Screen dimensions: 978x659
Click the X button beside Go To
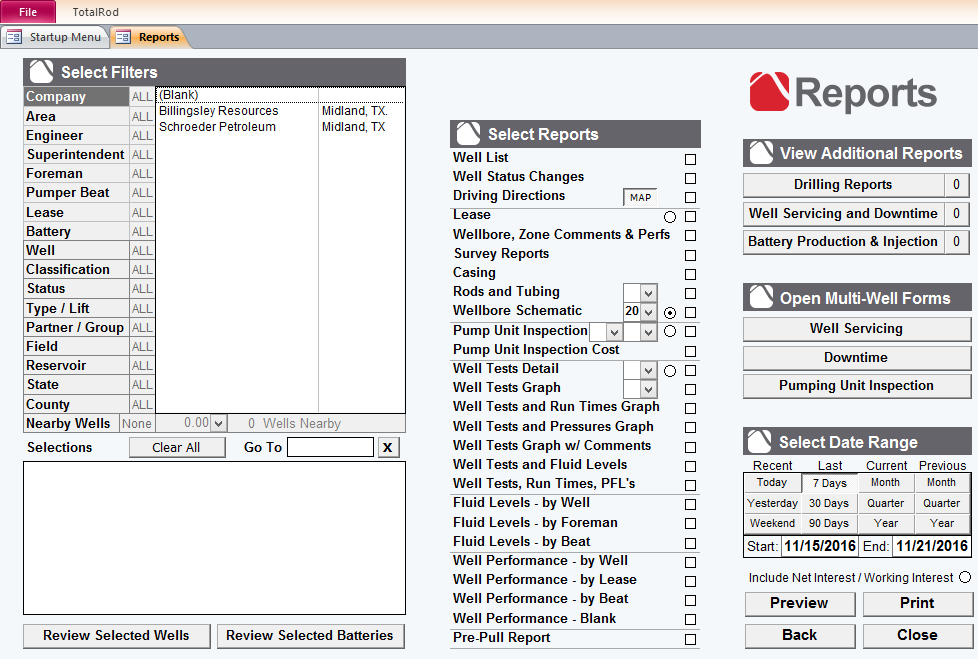click(x=388, y=447)
